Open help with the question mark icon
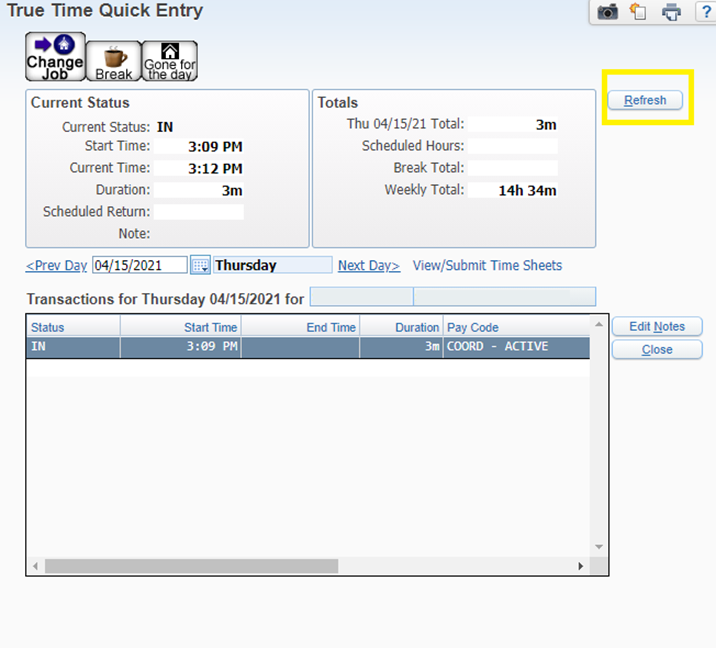The height and width of the screenshot is (648, 716). click(x=706, y=11)
